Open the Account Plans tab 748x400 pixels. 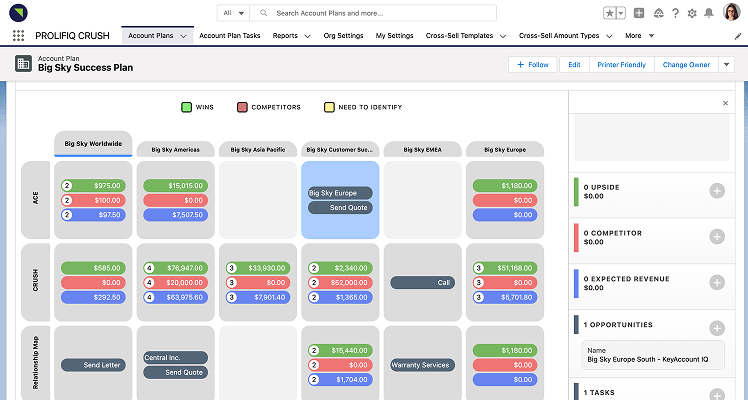pos(151,35)
